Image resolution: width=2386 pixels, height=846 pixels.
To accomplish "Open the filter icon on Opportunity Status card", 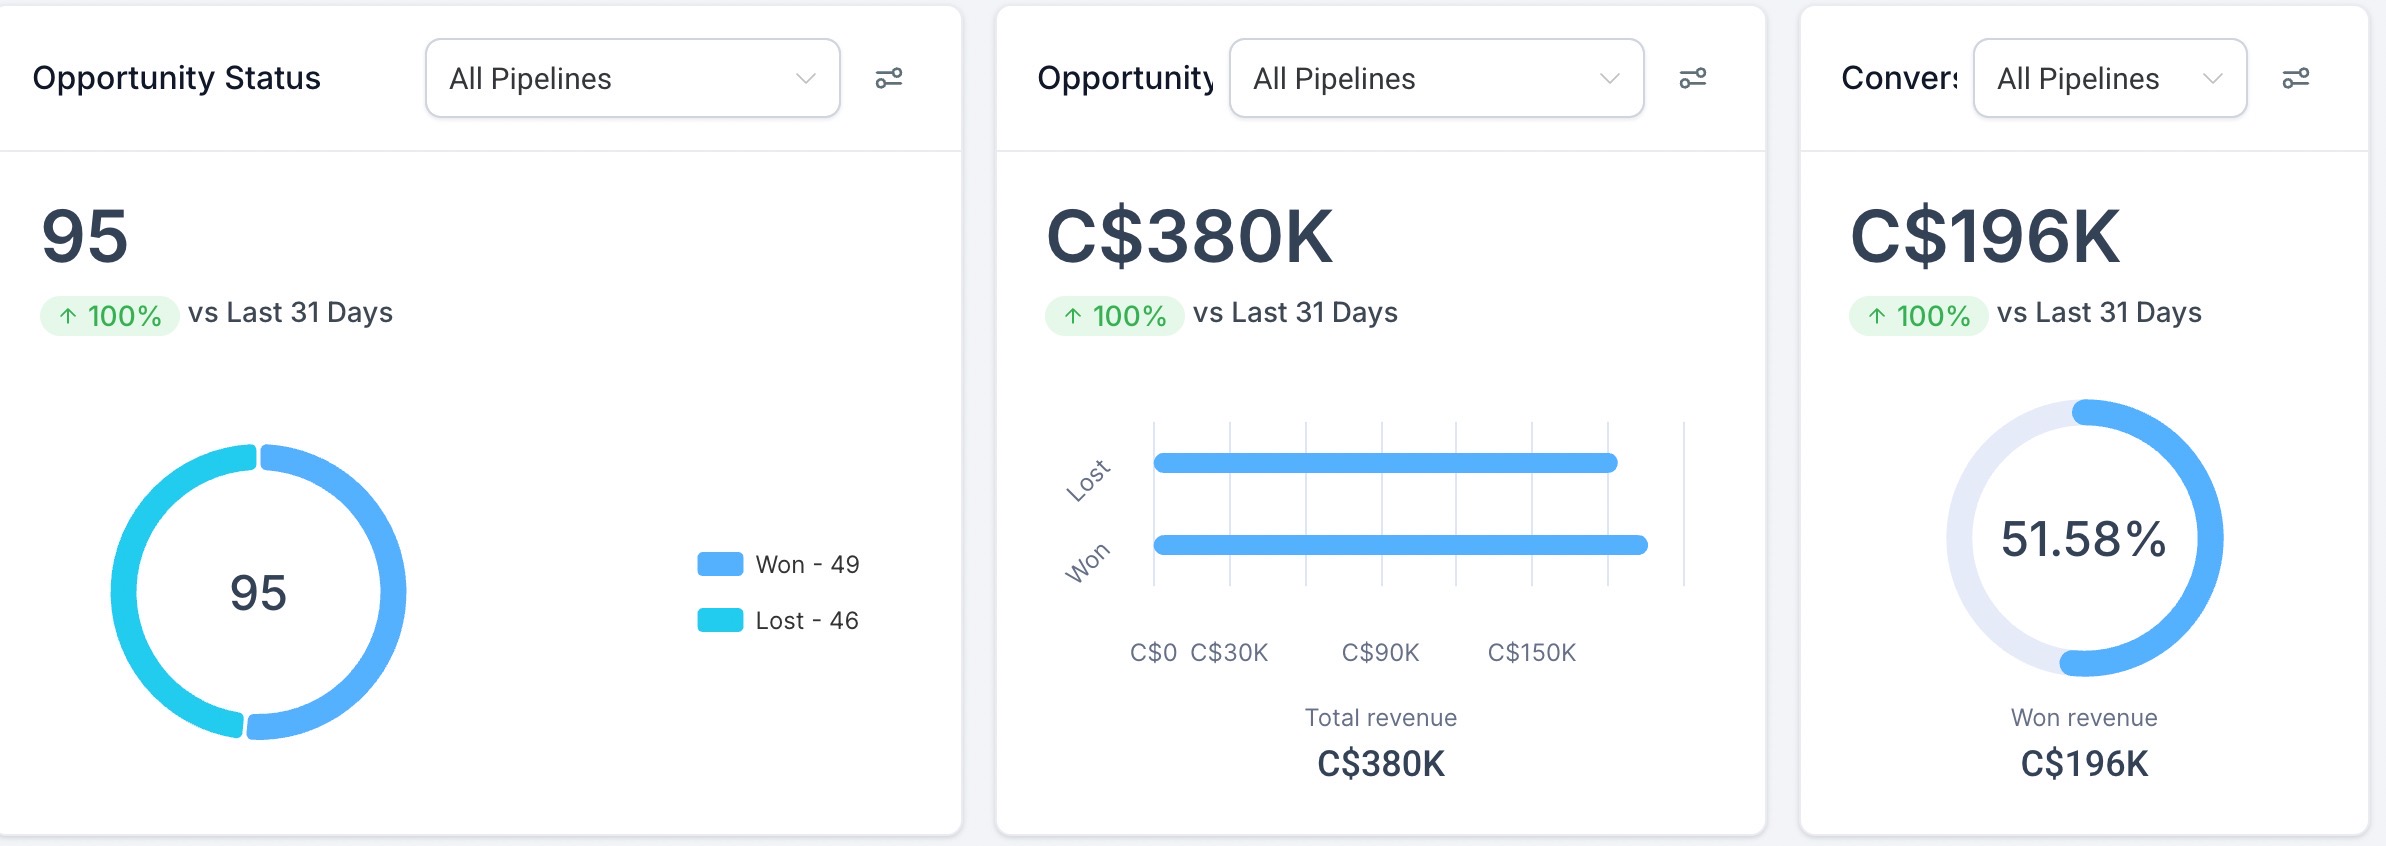I will 889,77.
